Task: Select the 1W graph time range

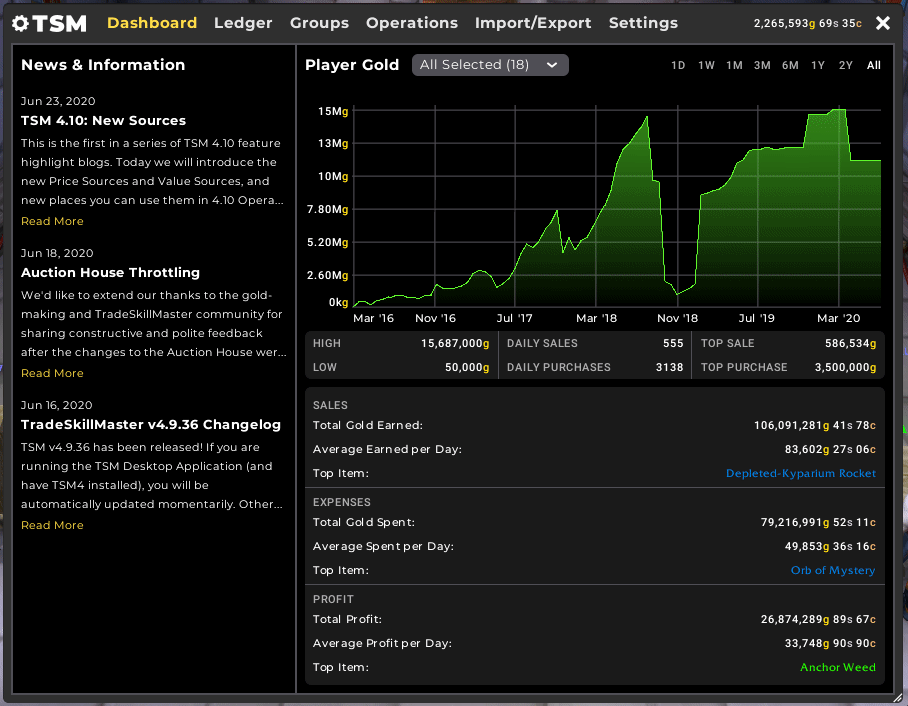Action: [x=706, y=65]
